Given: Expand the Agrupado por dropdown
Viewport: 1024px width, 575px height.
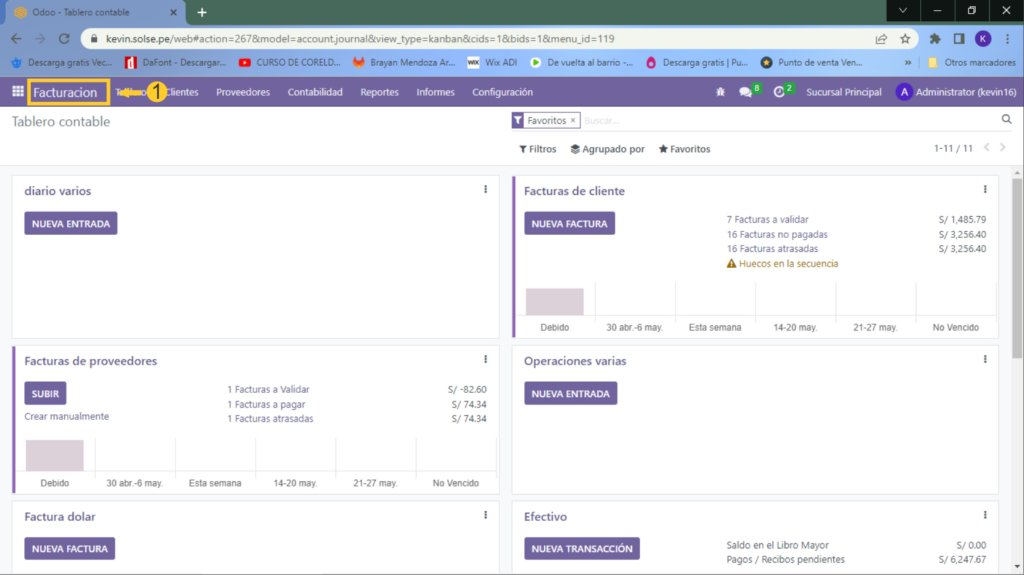Looking at the screenshot, I should click(607, 149).
